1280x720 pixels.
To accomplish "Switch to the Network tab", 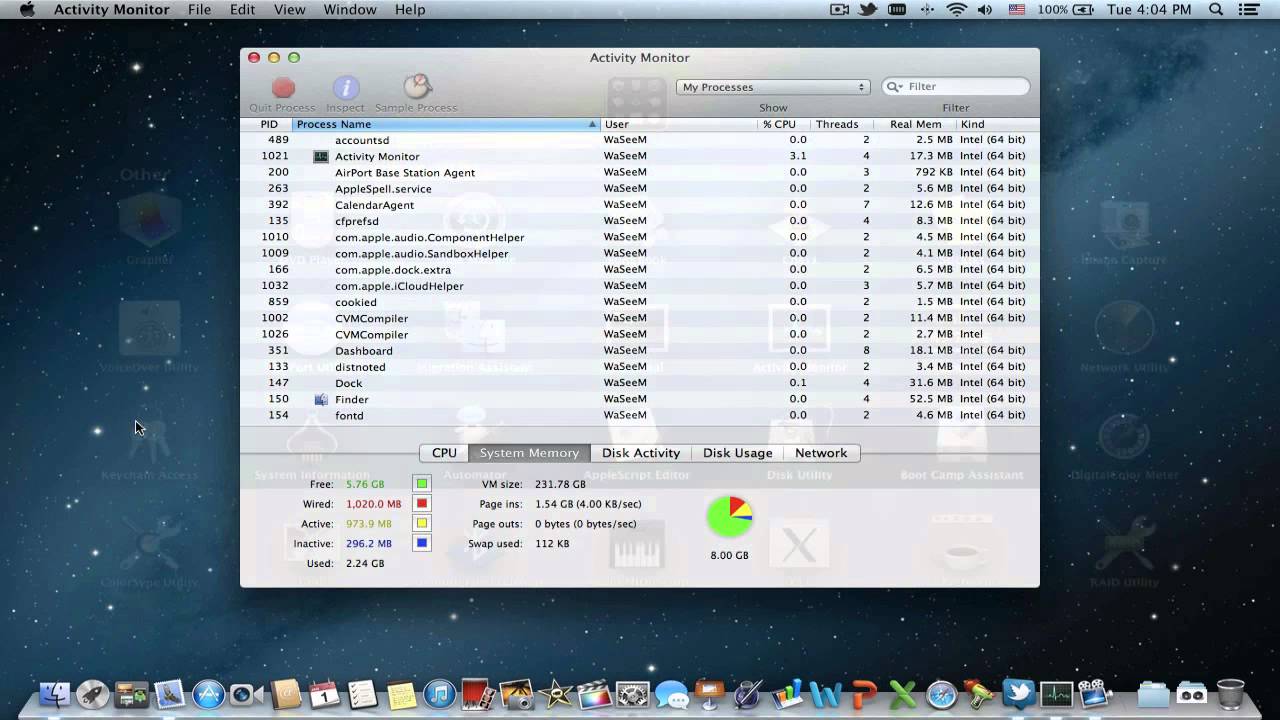I will click(821, 453).
